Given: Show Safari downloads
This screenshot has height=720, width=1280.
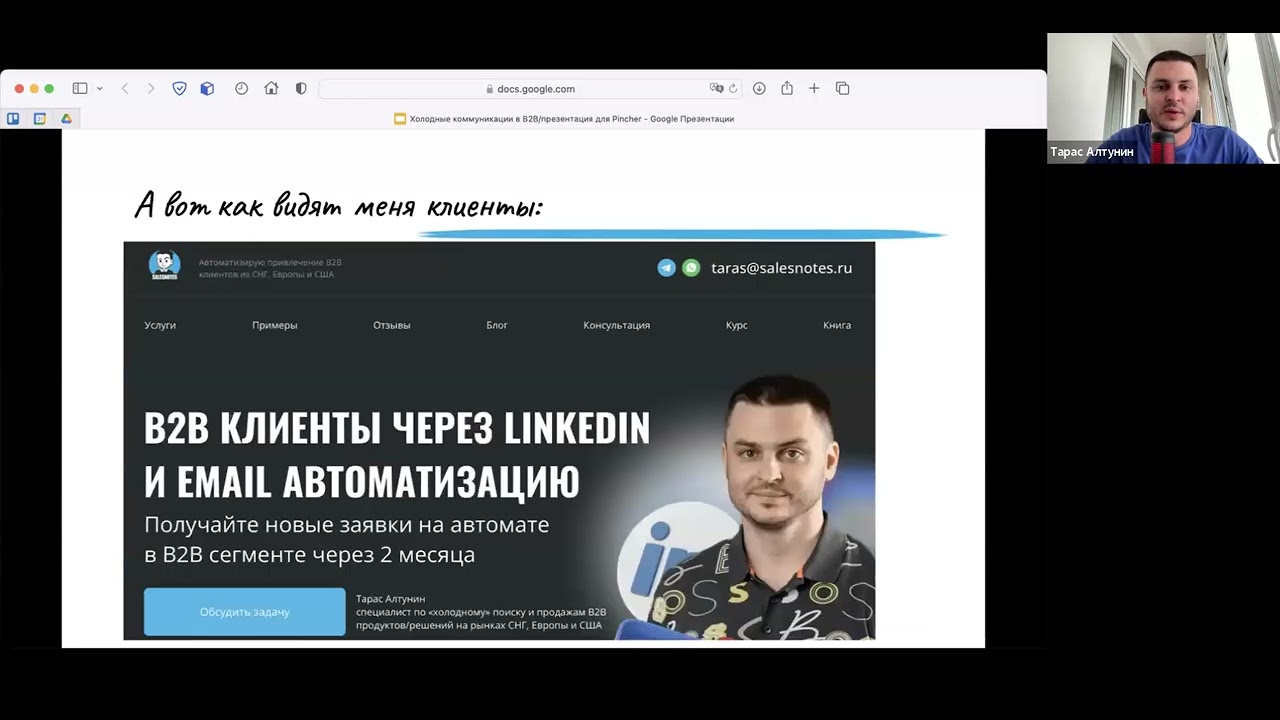Looking at the screenshot, I should [759, 89].
